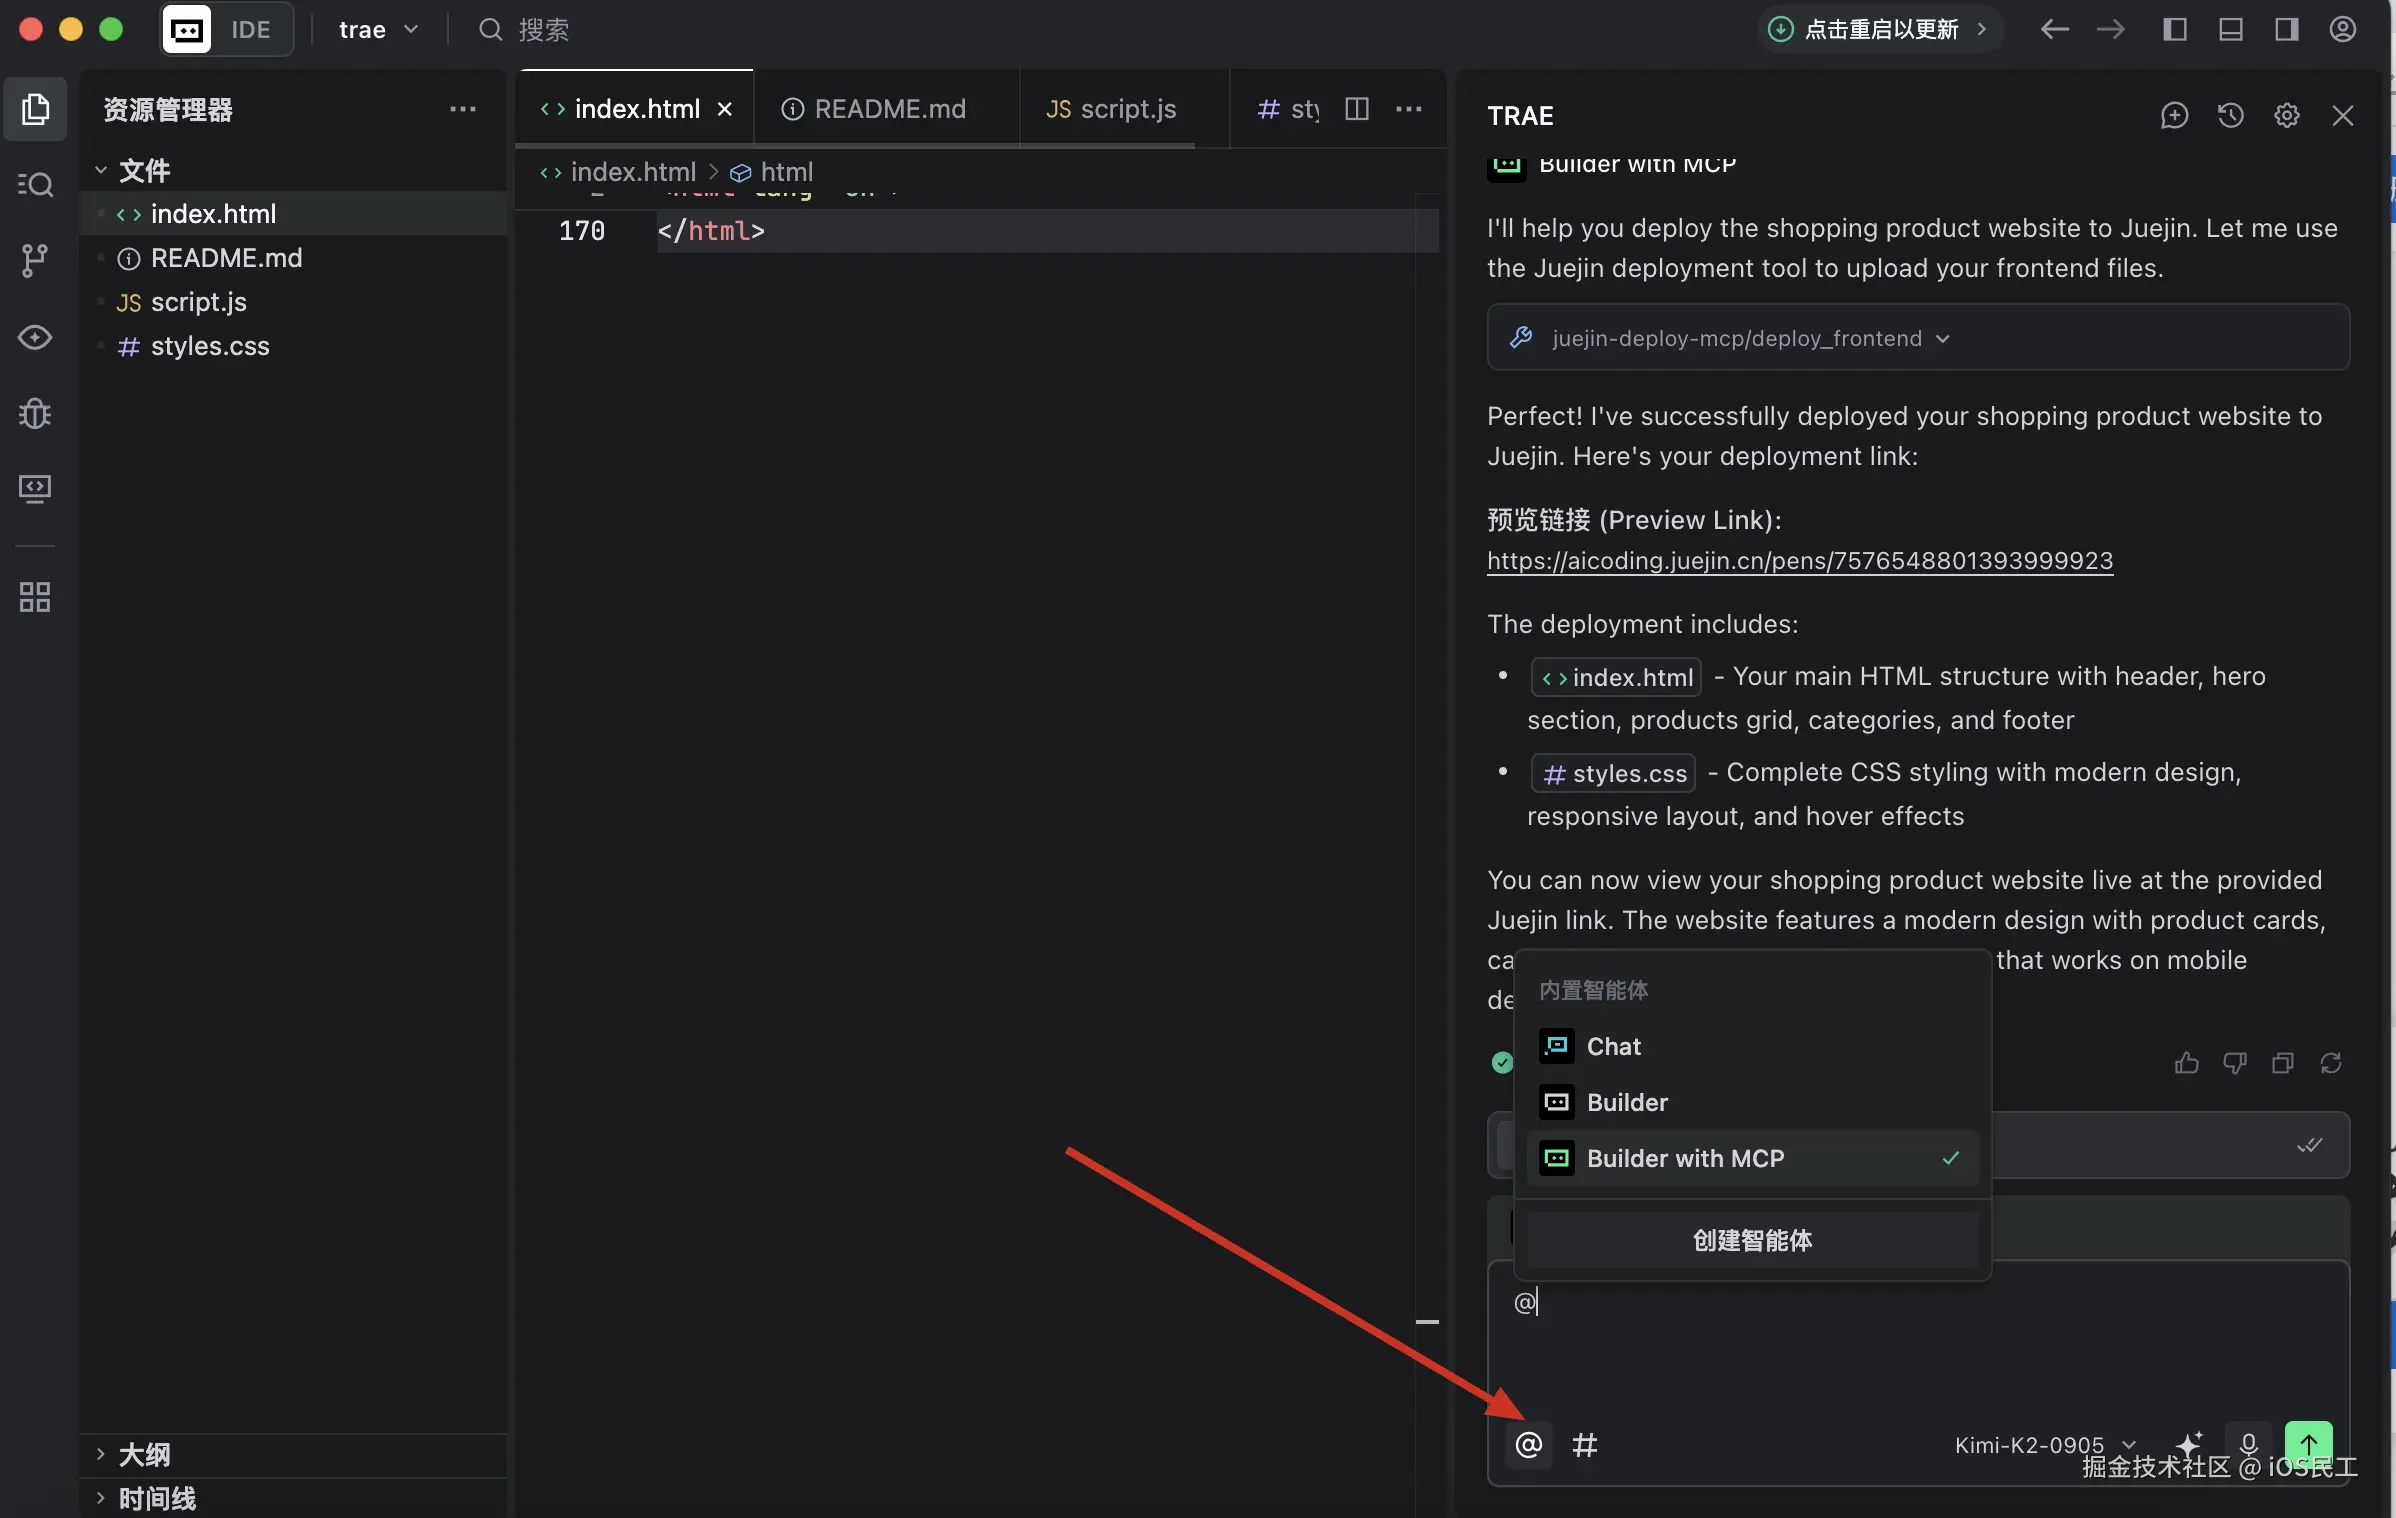This screenshot has width=2396, height=1518.
Task: Select the Builder with MCP agent
Action: (x=1752, y=1159)
